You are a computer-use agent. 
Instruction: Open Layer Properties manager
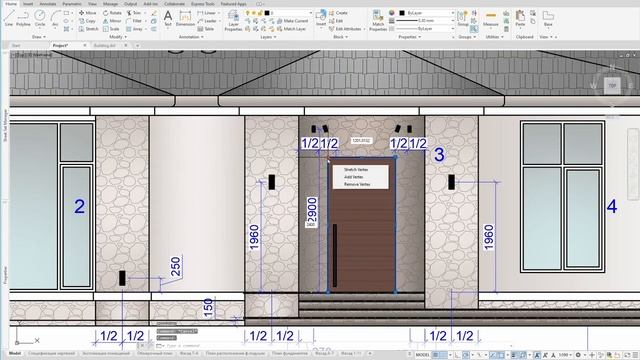[x=233, y=20]
